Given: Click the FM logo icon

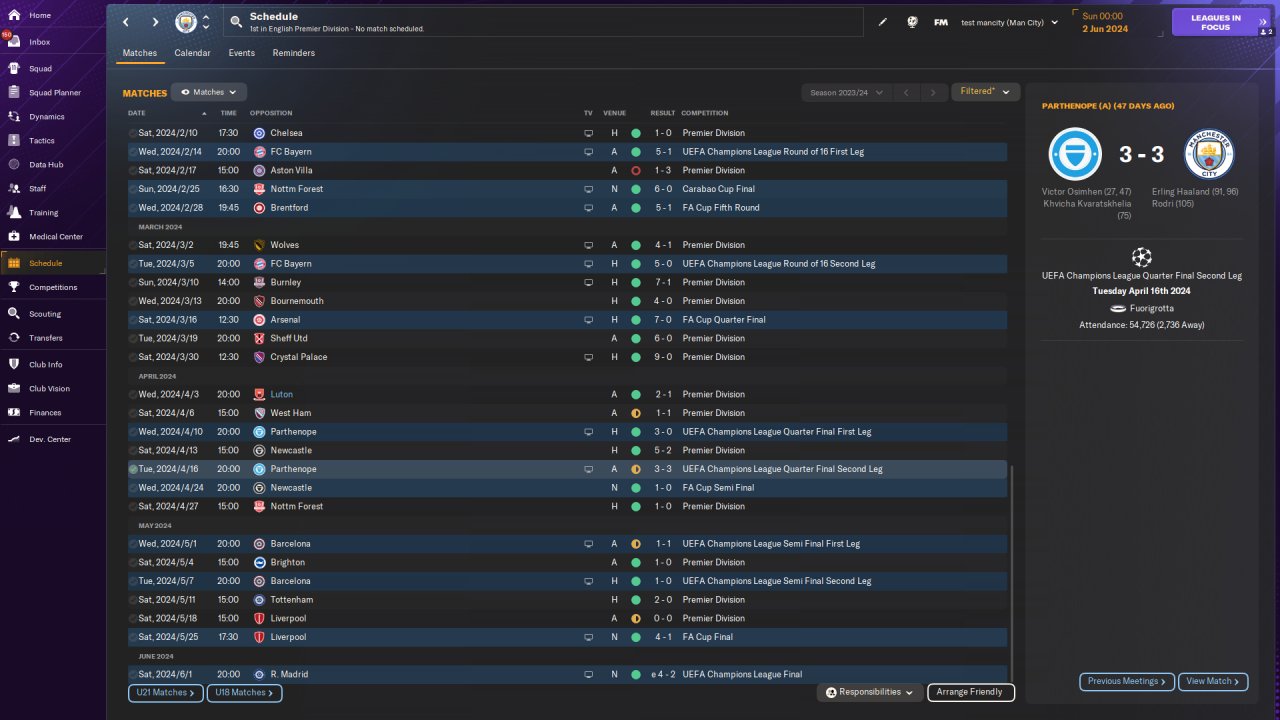Looking at the screenshot, I should coord(941,22).
